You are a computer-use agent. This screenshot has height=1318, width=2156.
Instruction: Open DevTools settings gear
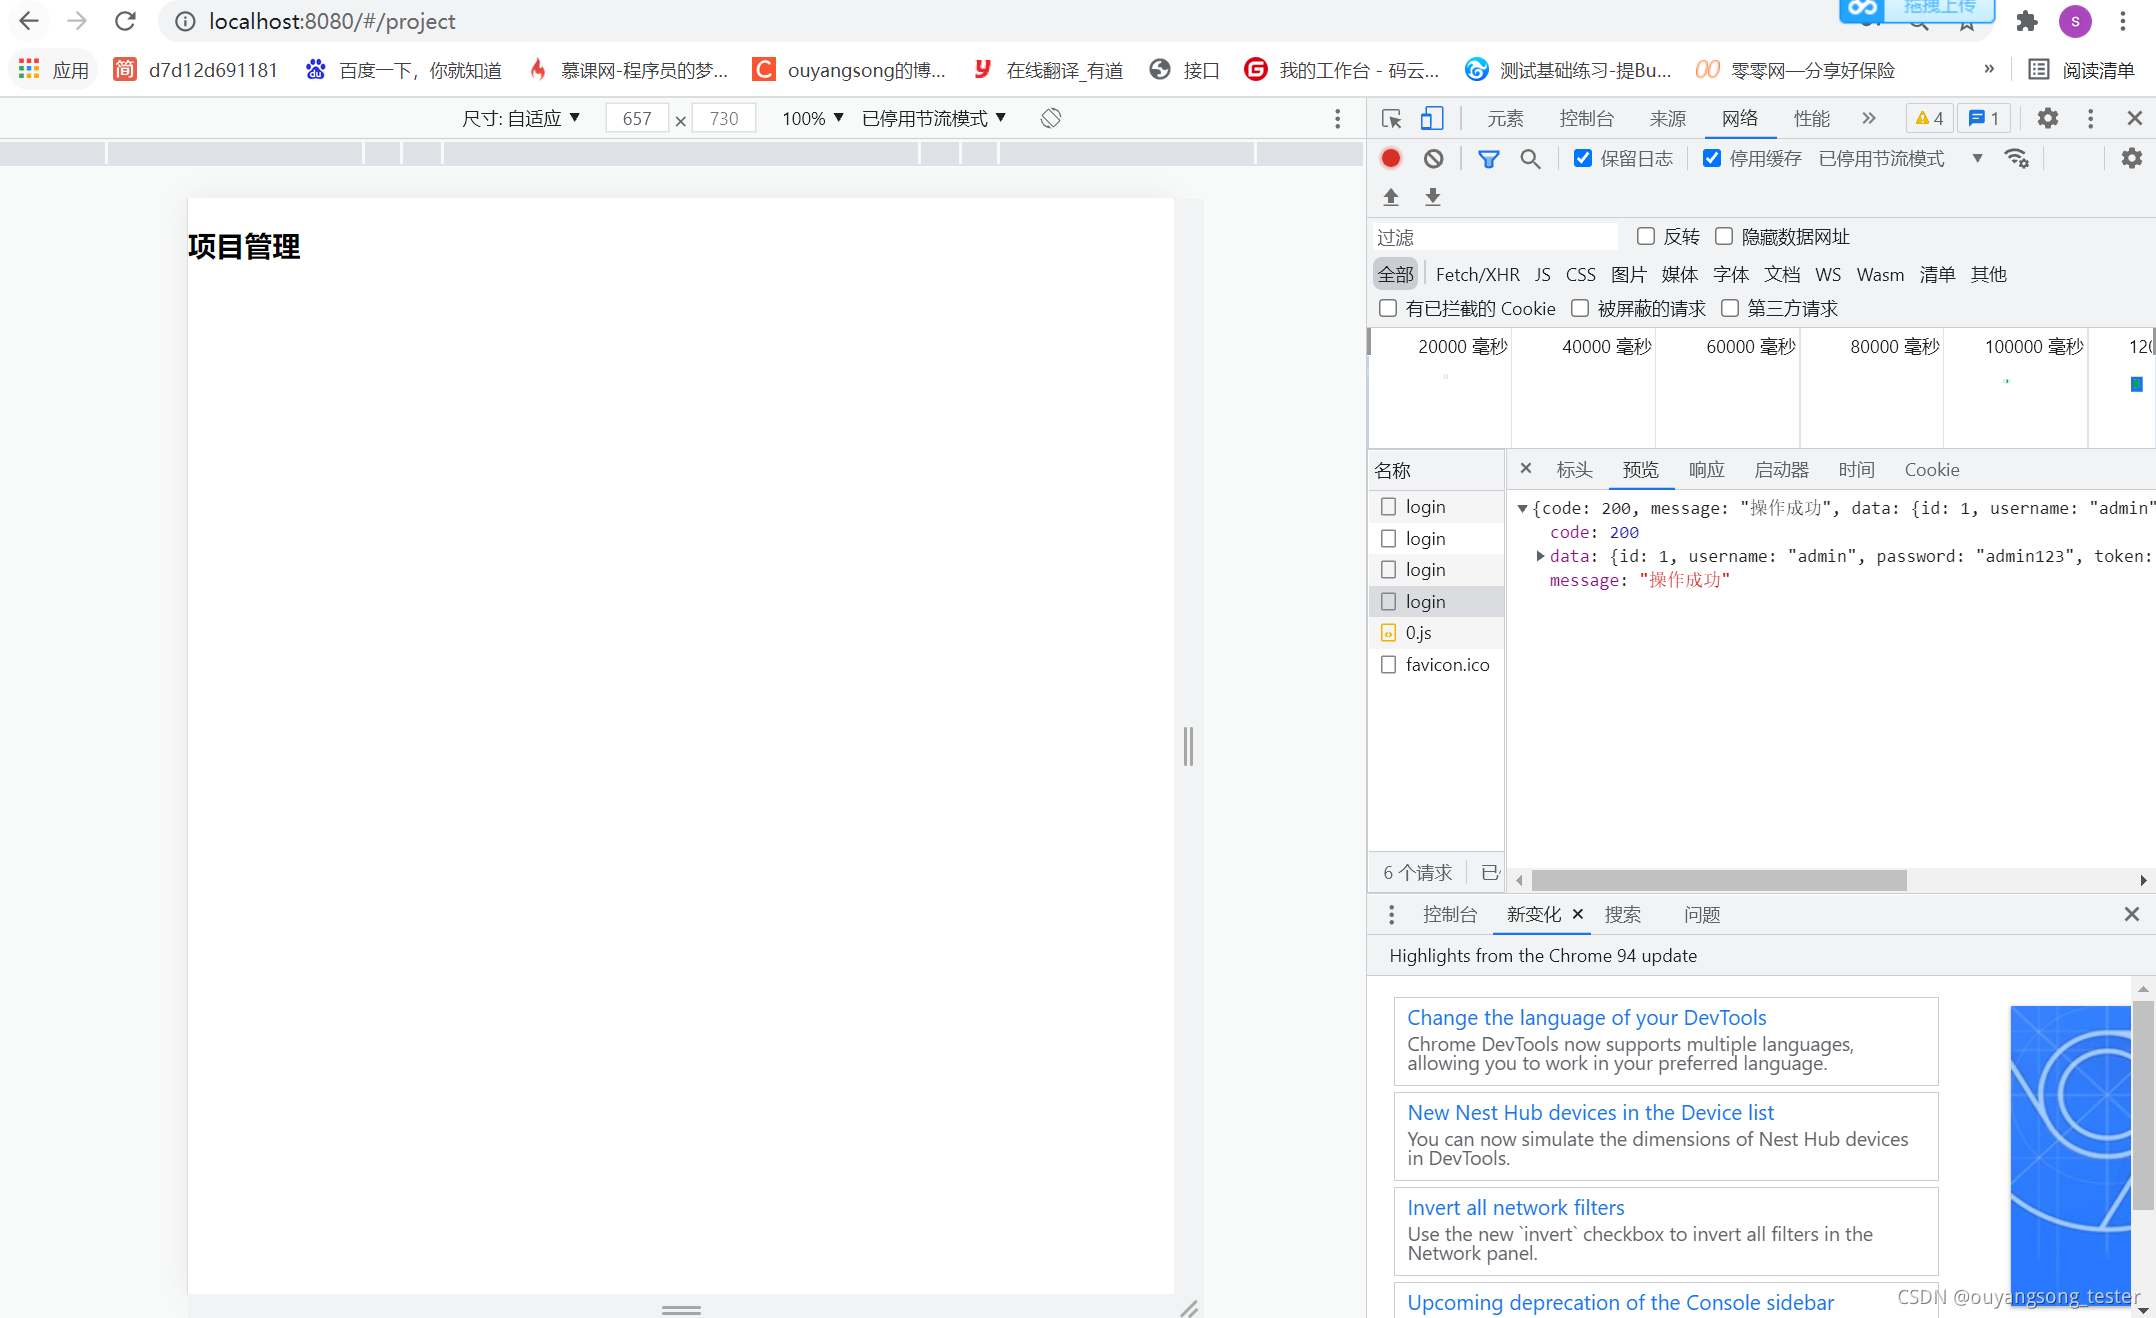[2047, 118]
